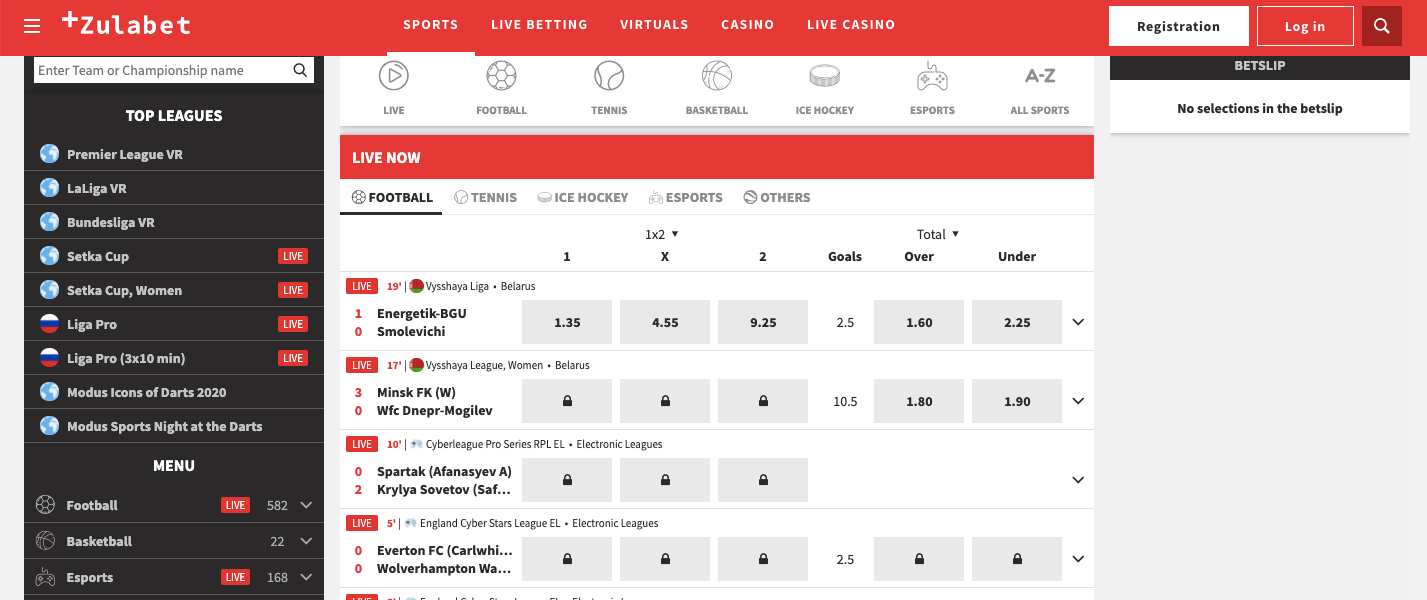The width and height of the screenshot is (1427, 600).
Task: Bet 1.35 on Energetik-BGU win
Action: pyautogui.click(x=567, y=322)
